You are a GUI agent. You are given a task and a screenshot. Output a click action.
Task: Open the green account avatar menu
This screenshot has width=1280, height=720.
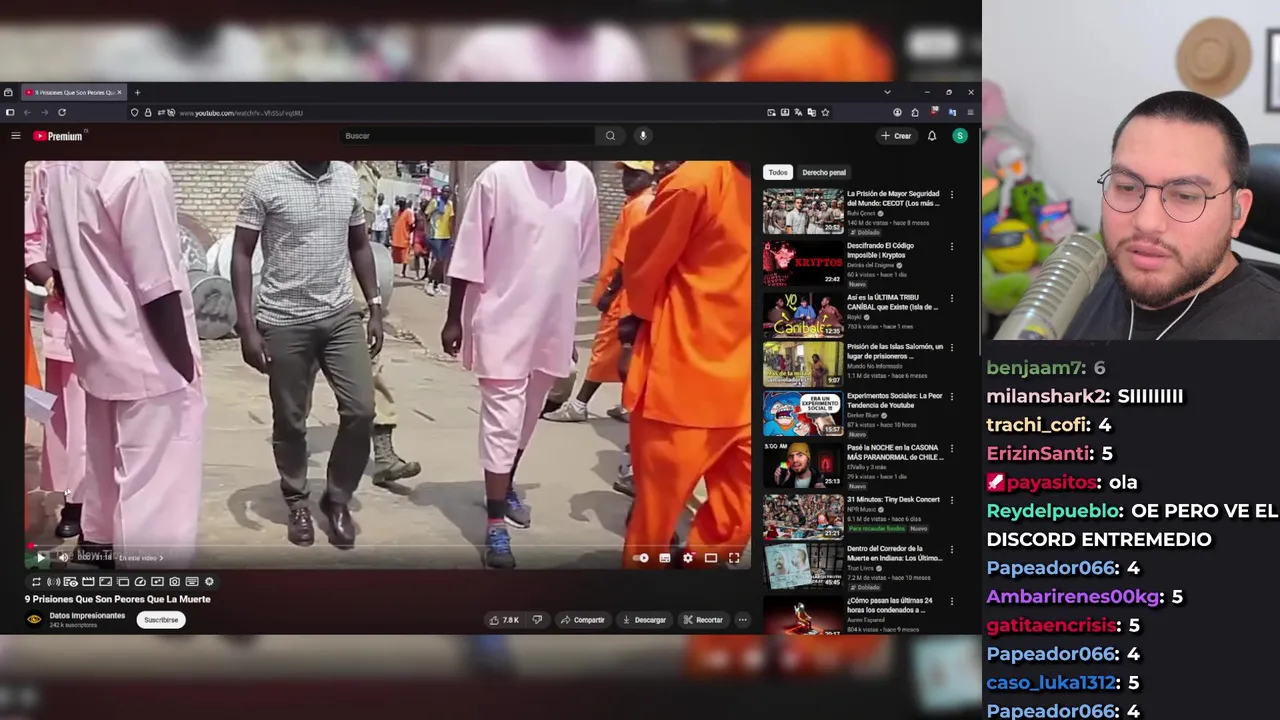click(960, 136)
